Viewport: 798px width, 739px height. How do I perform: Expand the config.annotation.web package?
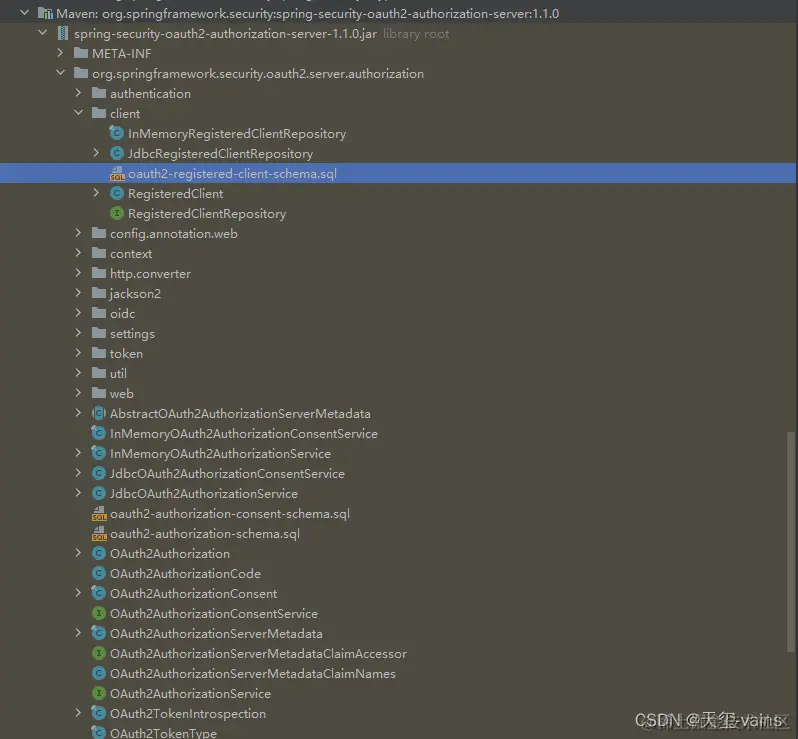pos(78,233)
